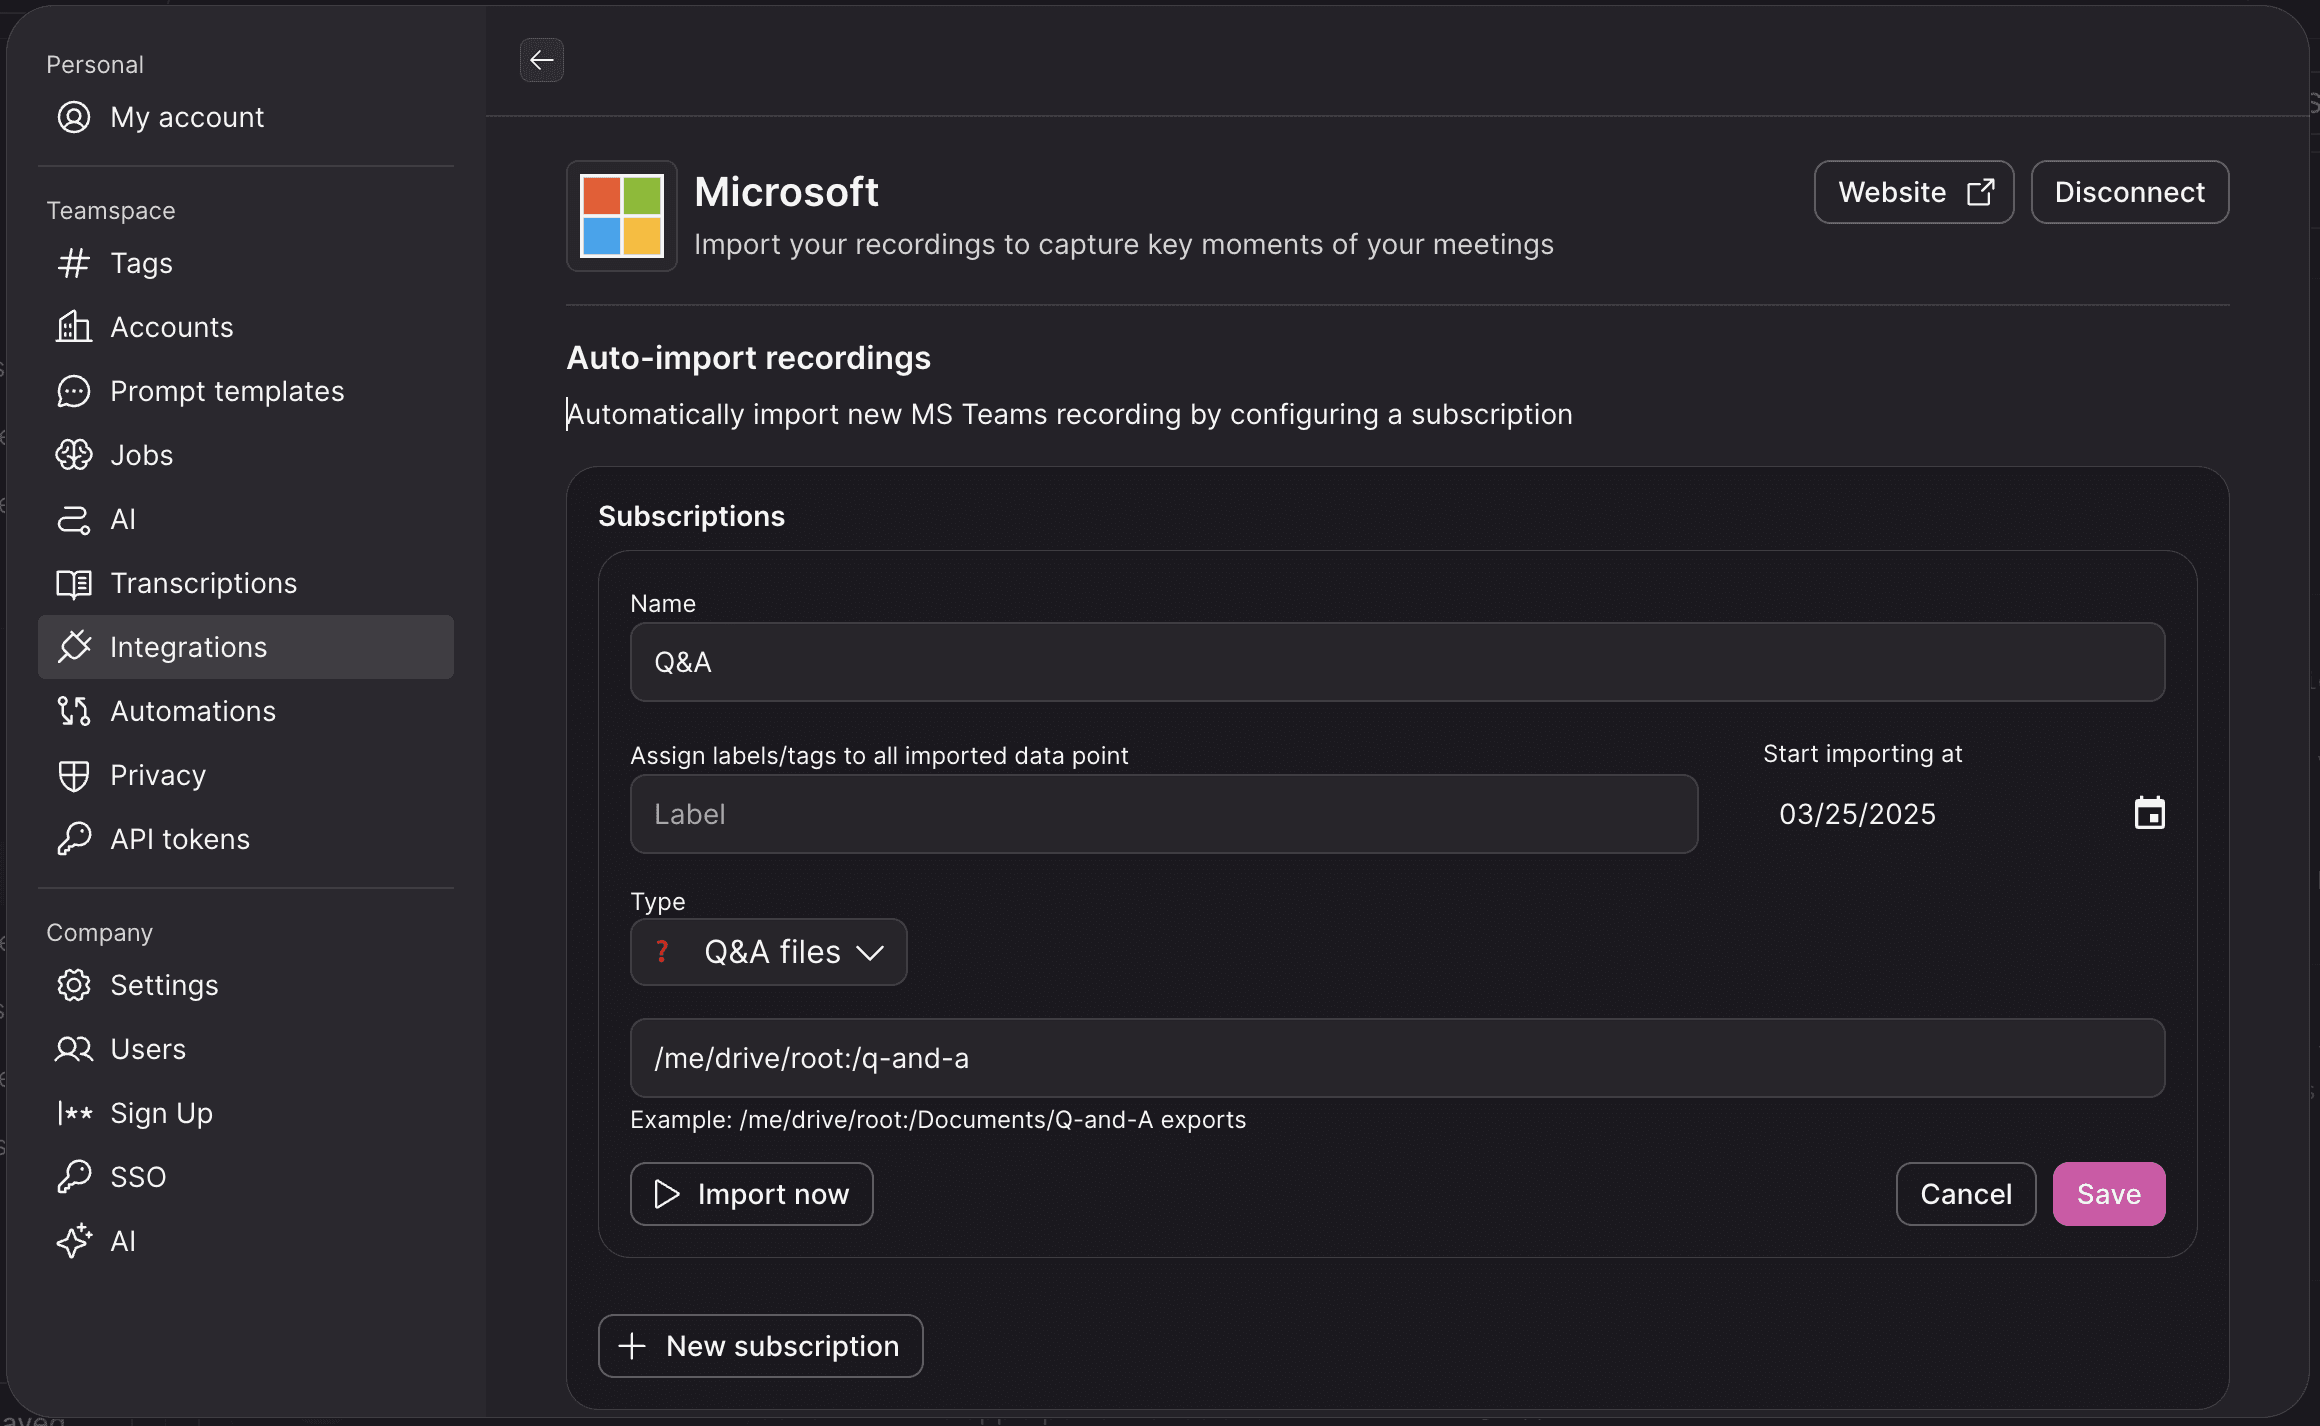This screenshot has width=2320, height=1426.
Task: Click the Subscriptions heading
Action: [x=691, y=516]
